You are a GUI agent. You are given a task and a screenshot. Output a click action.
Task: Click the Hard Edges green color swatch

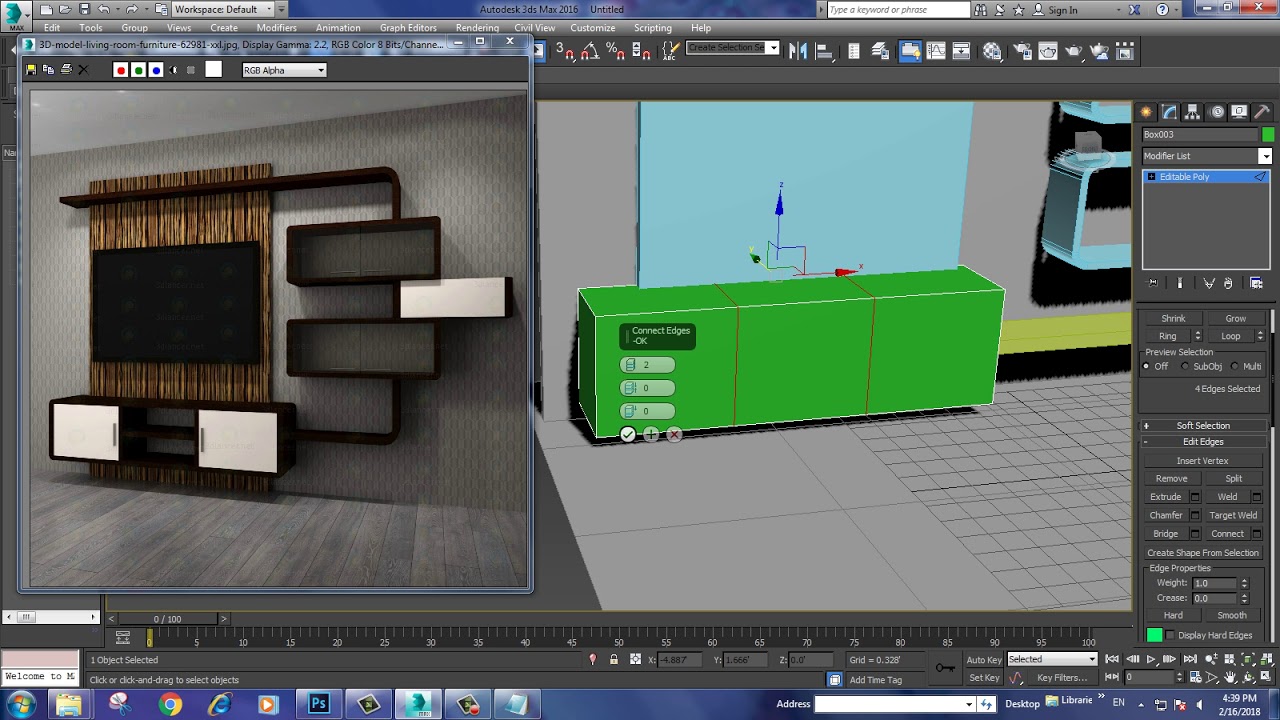[1155, 636]
